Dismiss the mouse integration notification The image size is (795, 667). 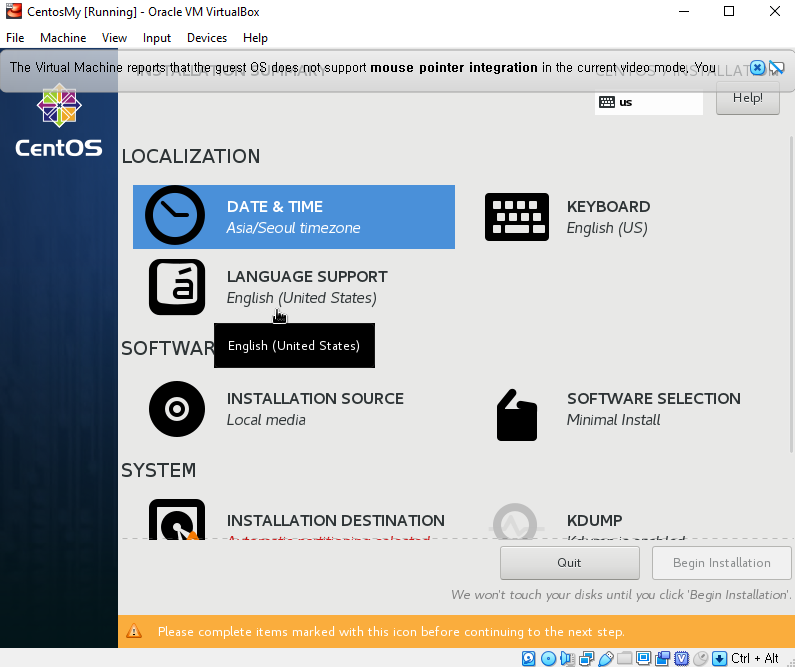coord(757,67)
